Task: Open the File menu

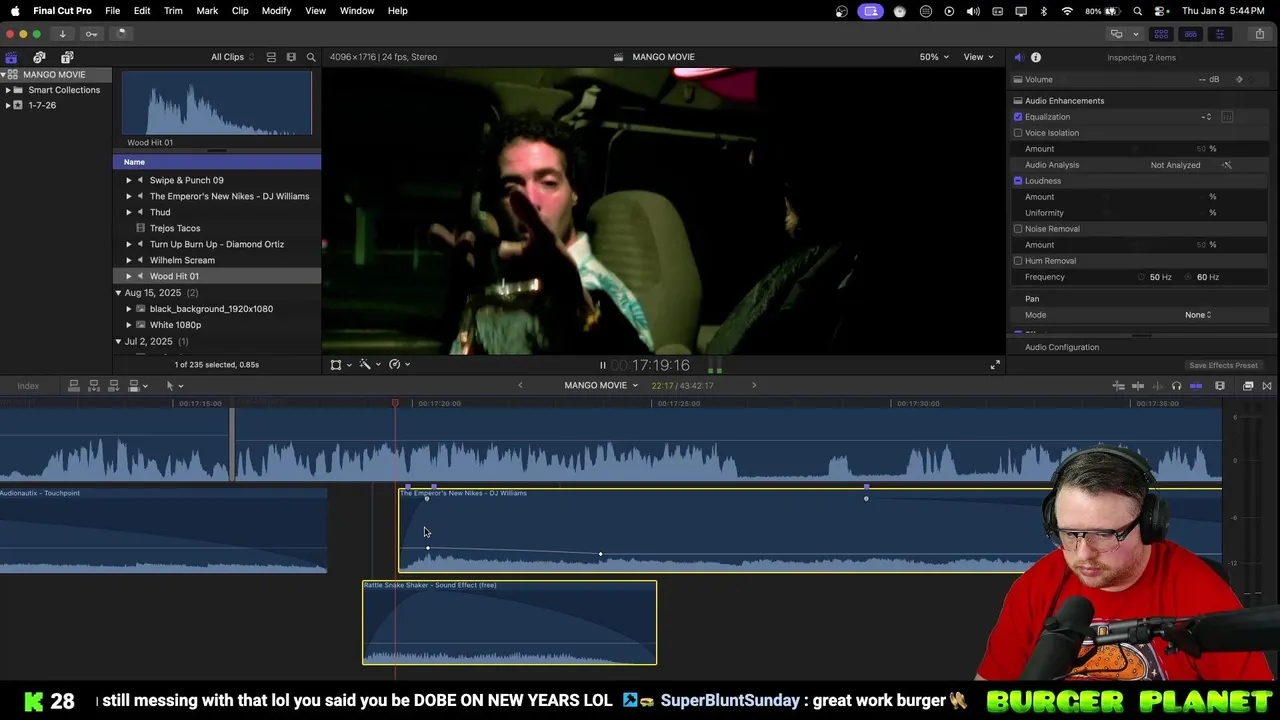Action: pos(112,11)
